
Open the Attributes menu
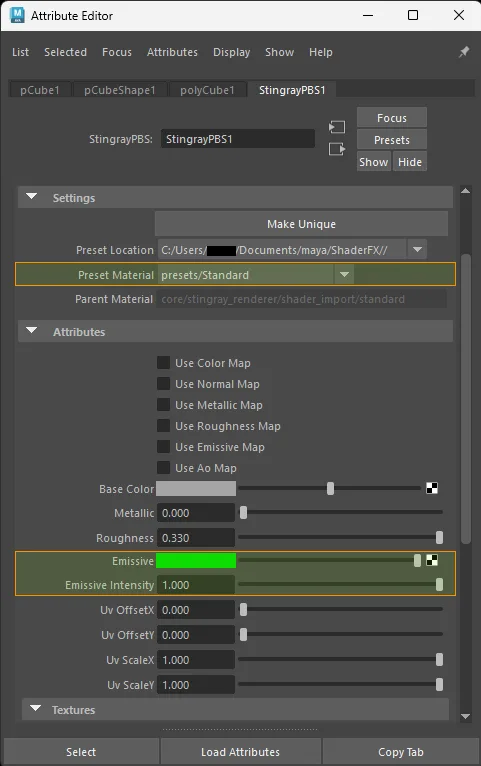[x=172, y=52]
